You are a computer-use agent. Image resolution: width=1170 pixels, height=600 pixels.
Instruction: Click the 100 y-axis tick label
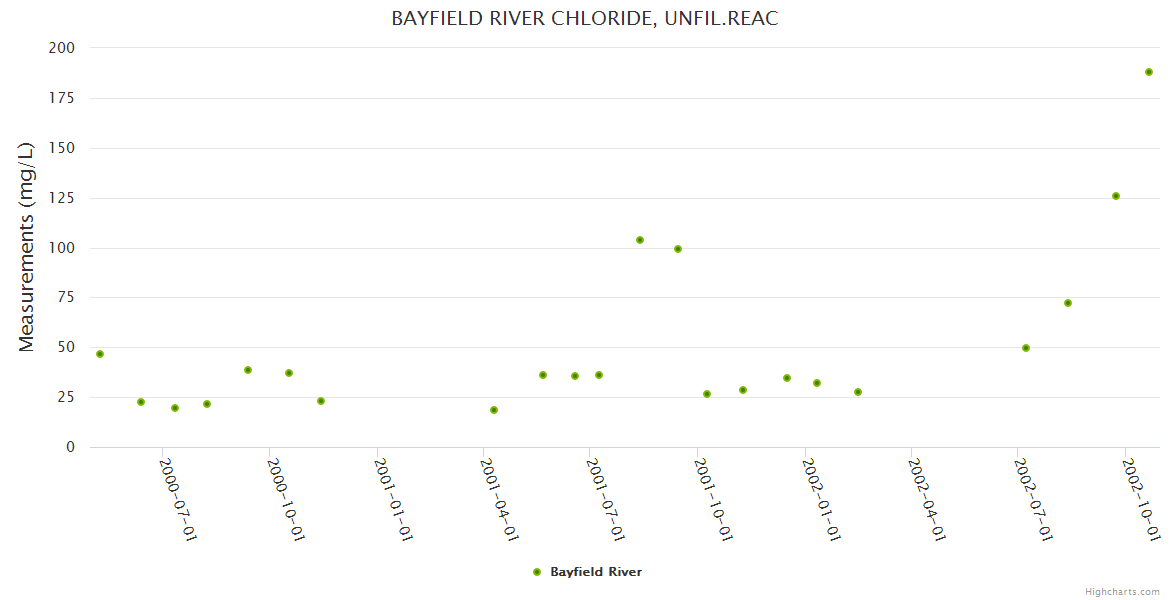[62, 248]
